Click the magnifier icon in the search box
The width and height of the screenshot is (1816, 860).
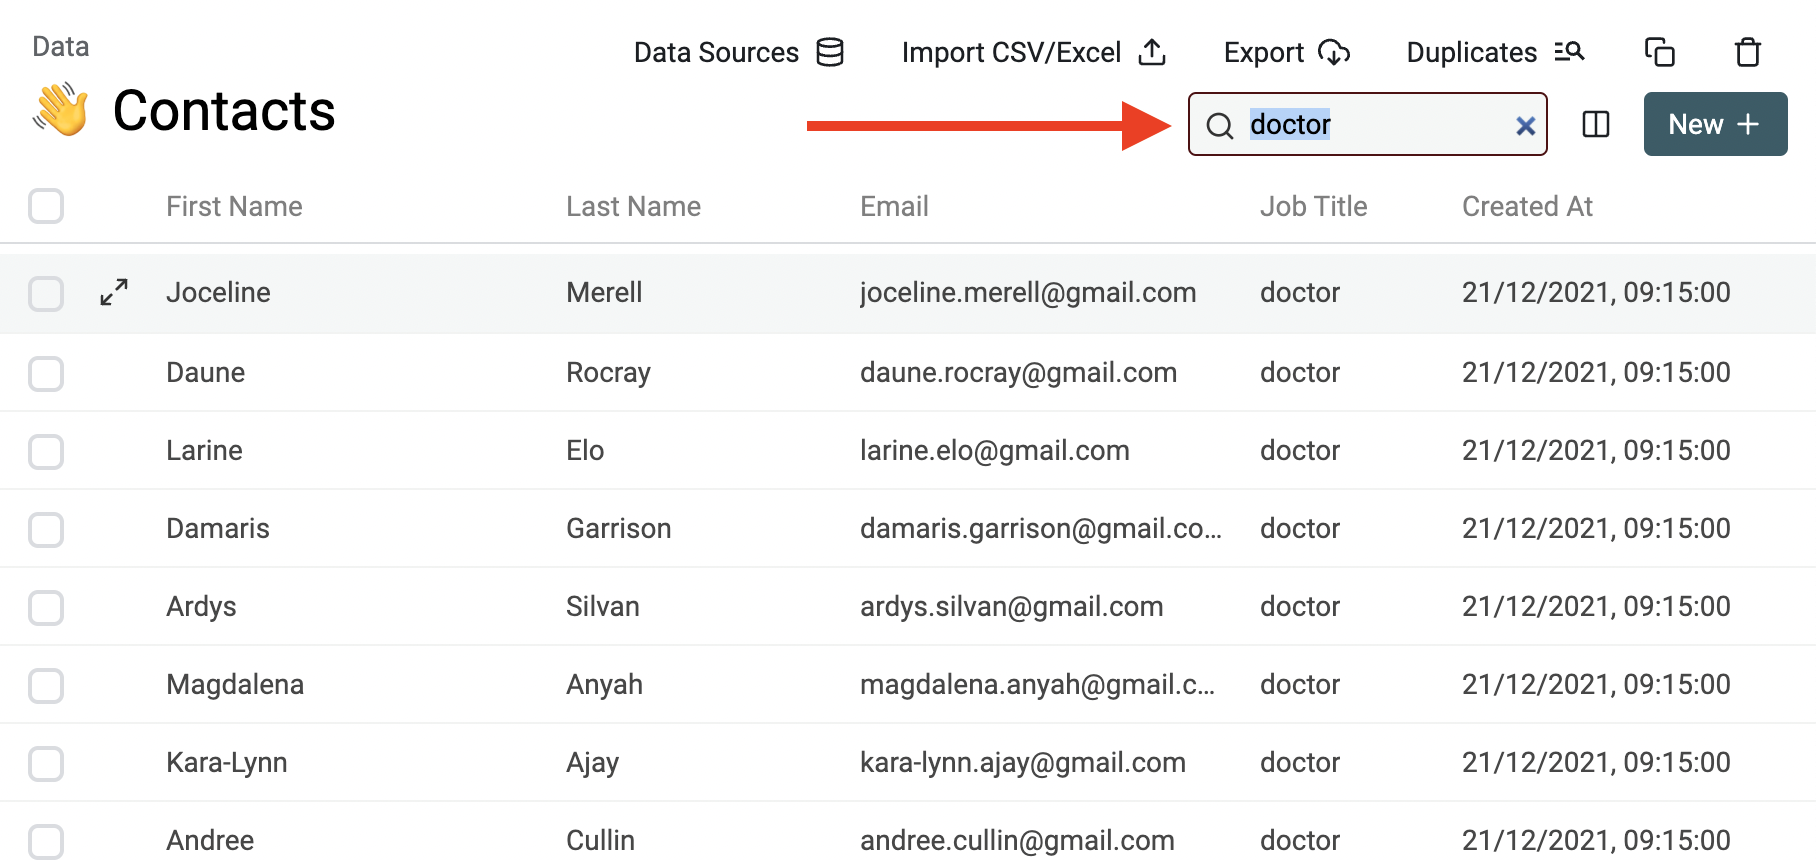click(1220, 125)
